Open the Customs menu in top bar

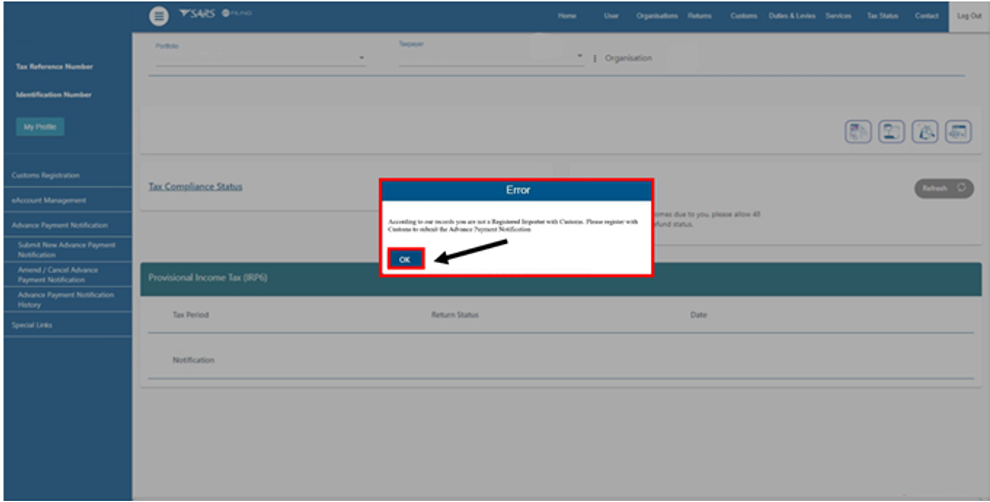coord(743,16)
